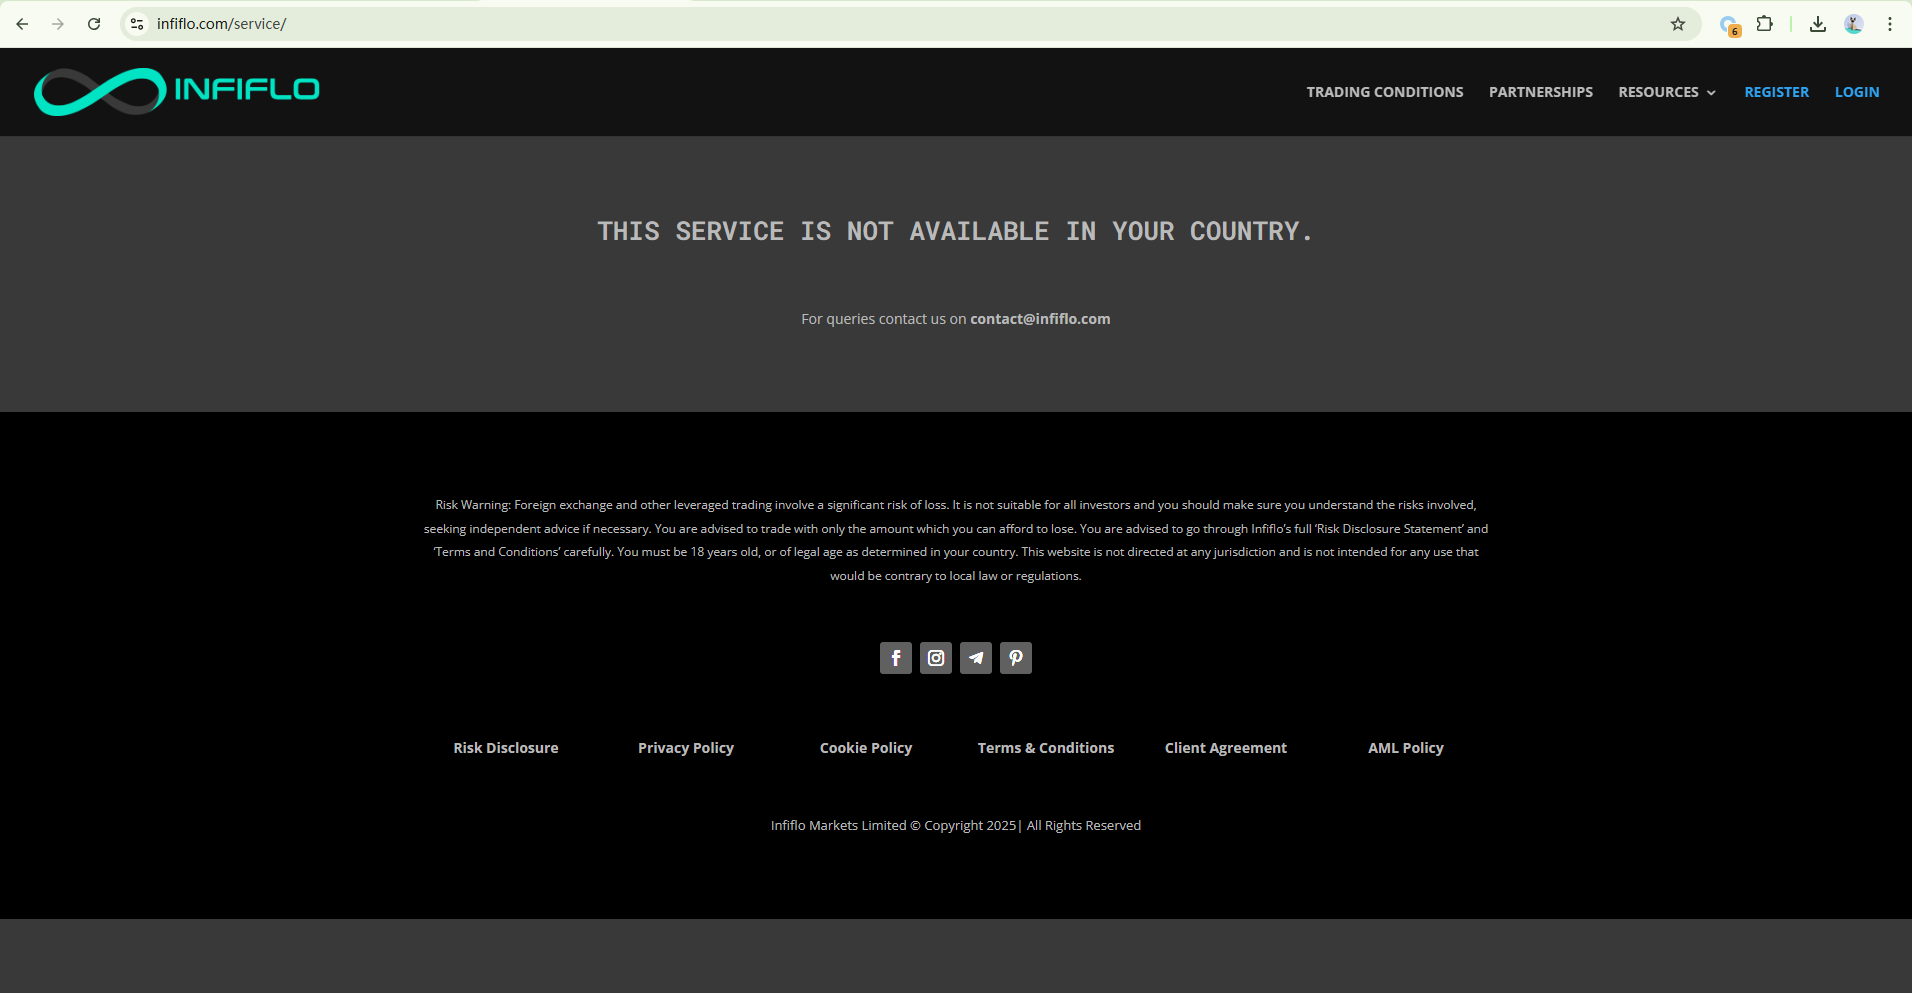Bookmark this page with star icon
The image size is (1912, 993).
1677,24
